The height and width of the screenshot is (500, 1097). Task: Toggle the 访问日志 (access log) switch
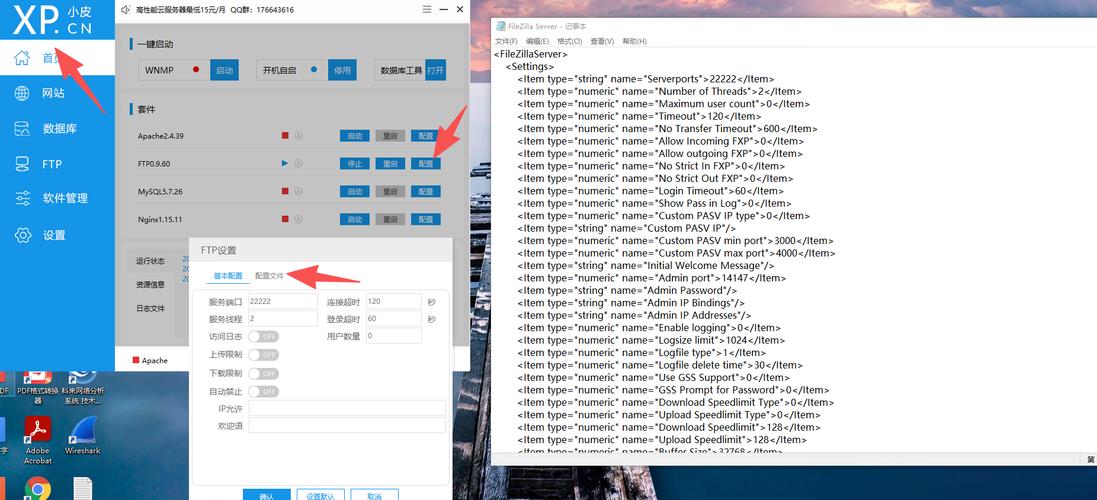[x=263, y=337]
